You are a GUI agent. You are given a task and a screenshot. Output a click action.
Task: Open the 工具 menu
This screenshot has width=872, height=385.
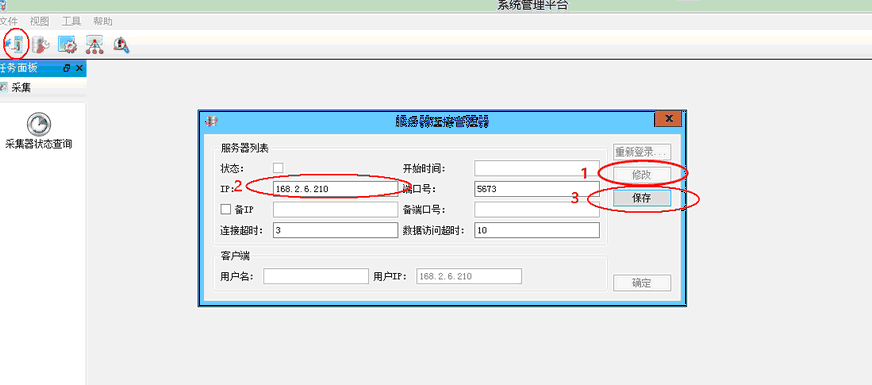click(x=71, y=21)
